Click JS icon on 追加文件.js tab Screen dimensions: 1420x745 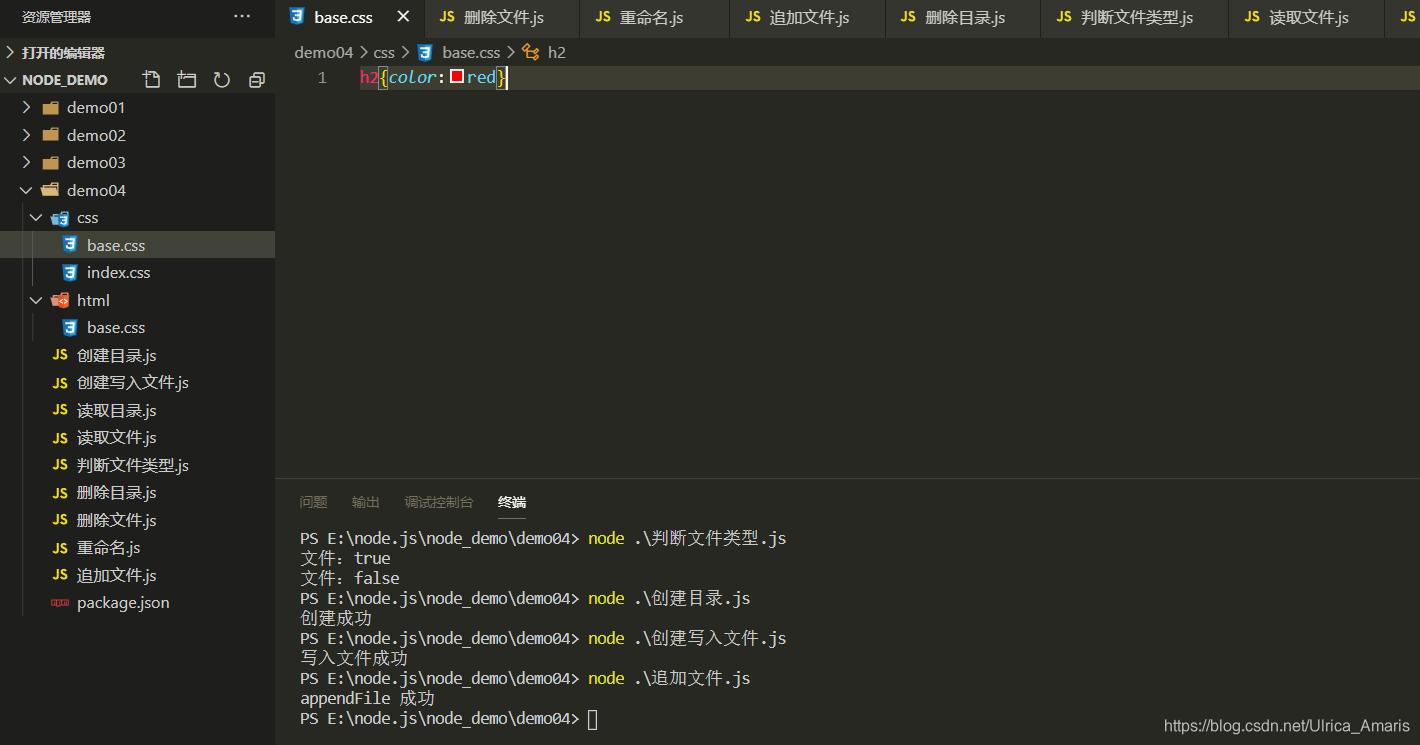753,17
